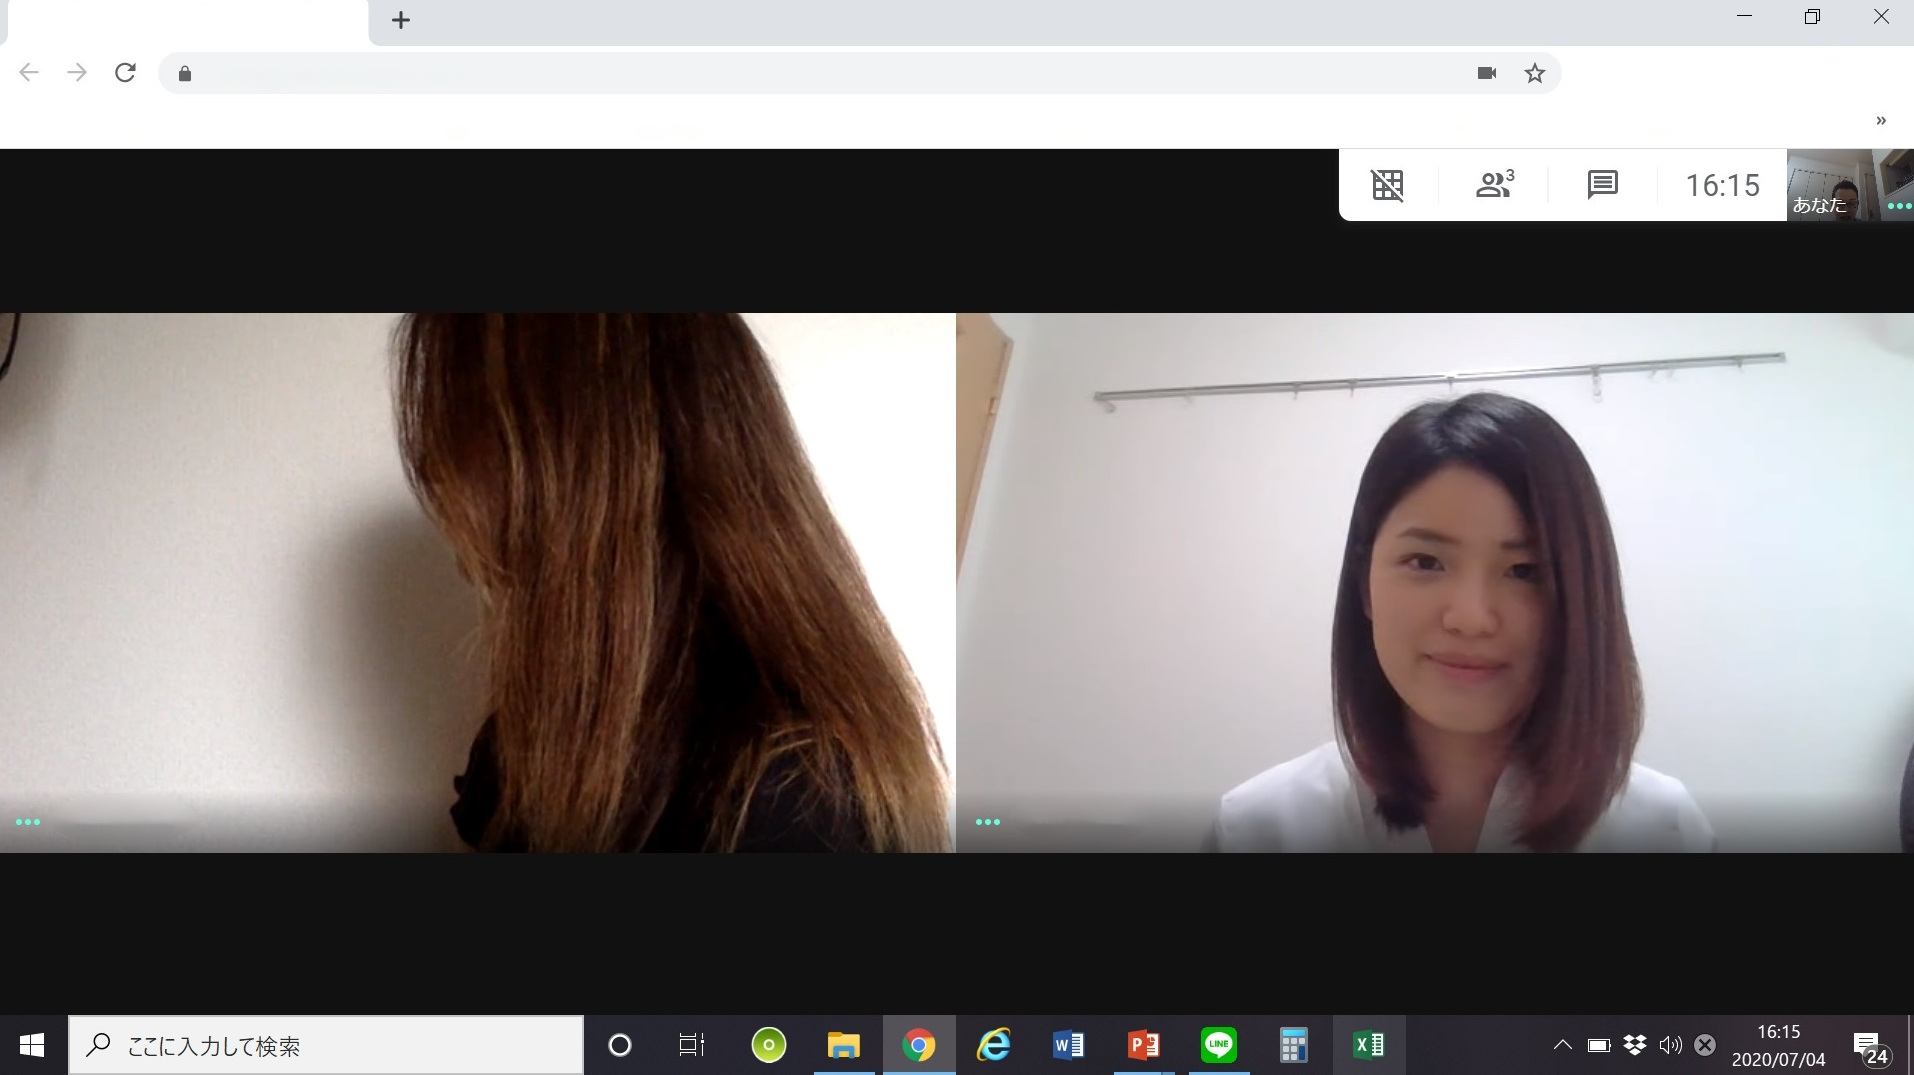Reload the page

coord(125,73)
